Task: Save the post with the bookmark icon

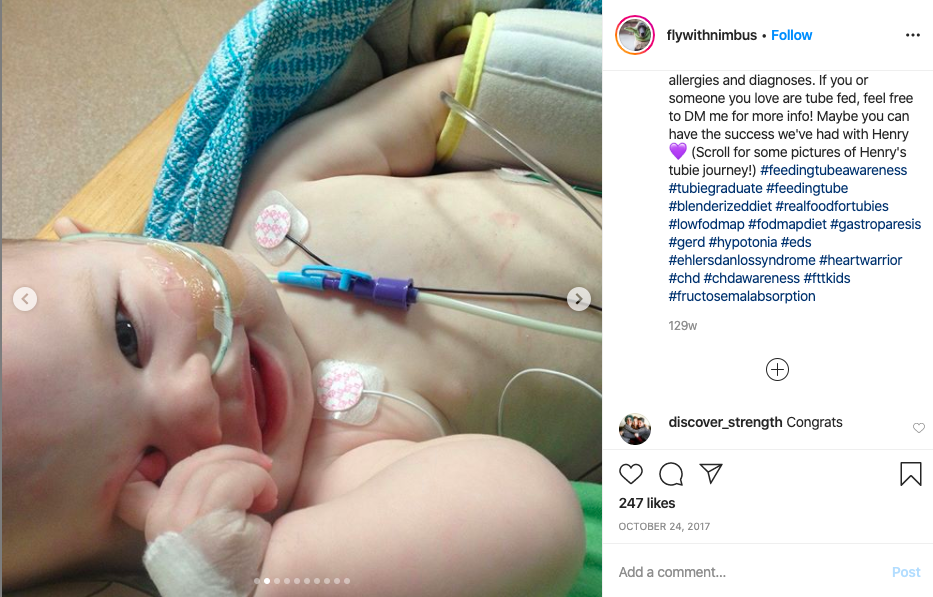Action: (x=910, y=474)
